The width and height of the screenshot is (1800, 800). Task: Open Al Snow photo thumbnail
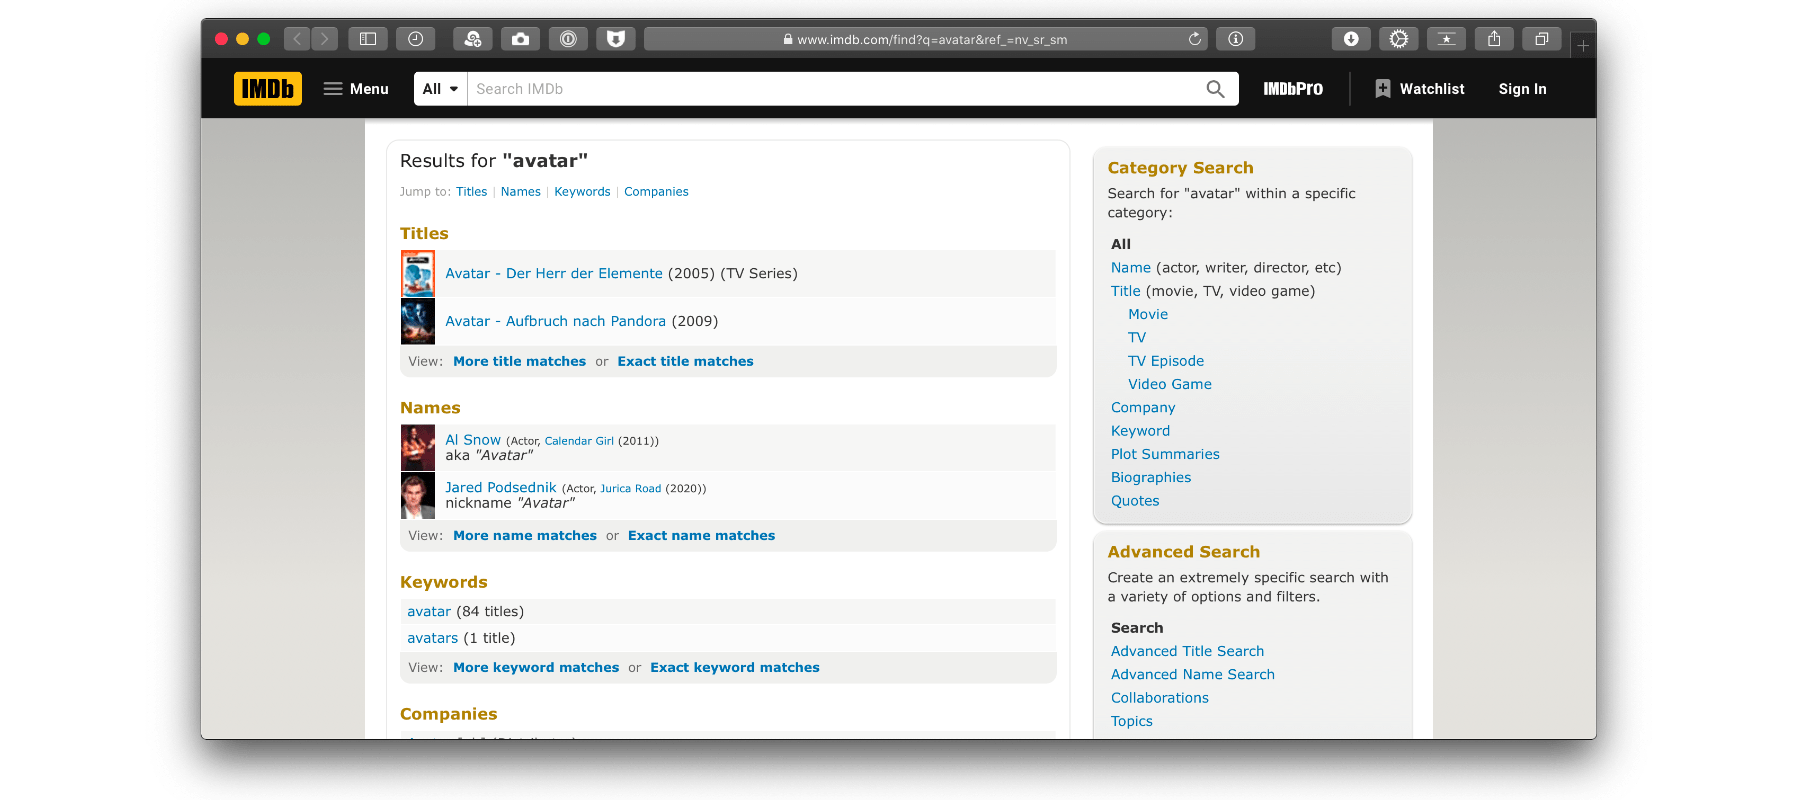point(418,448)
